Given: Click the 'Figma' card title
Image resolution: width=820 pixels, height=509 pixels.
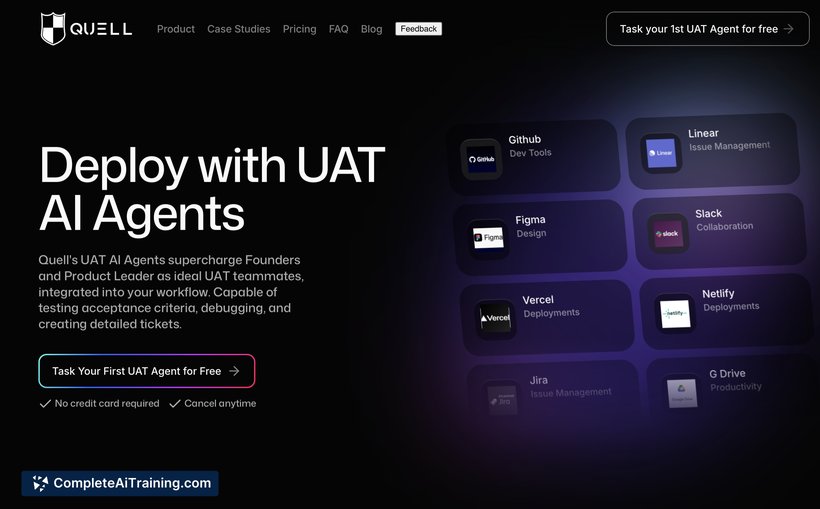Looking at the screenshot, I should coord(530,220).
